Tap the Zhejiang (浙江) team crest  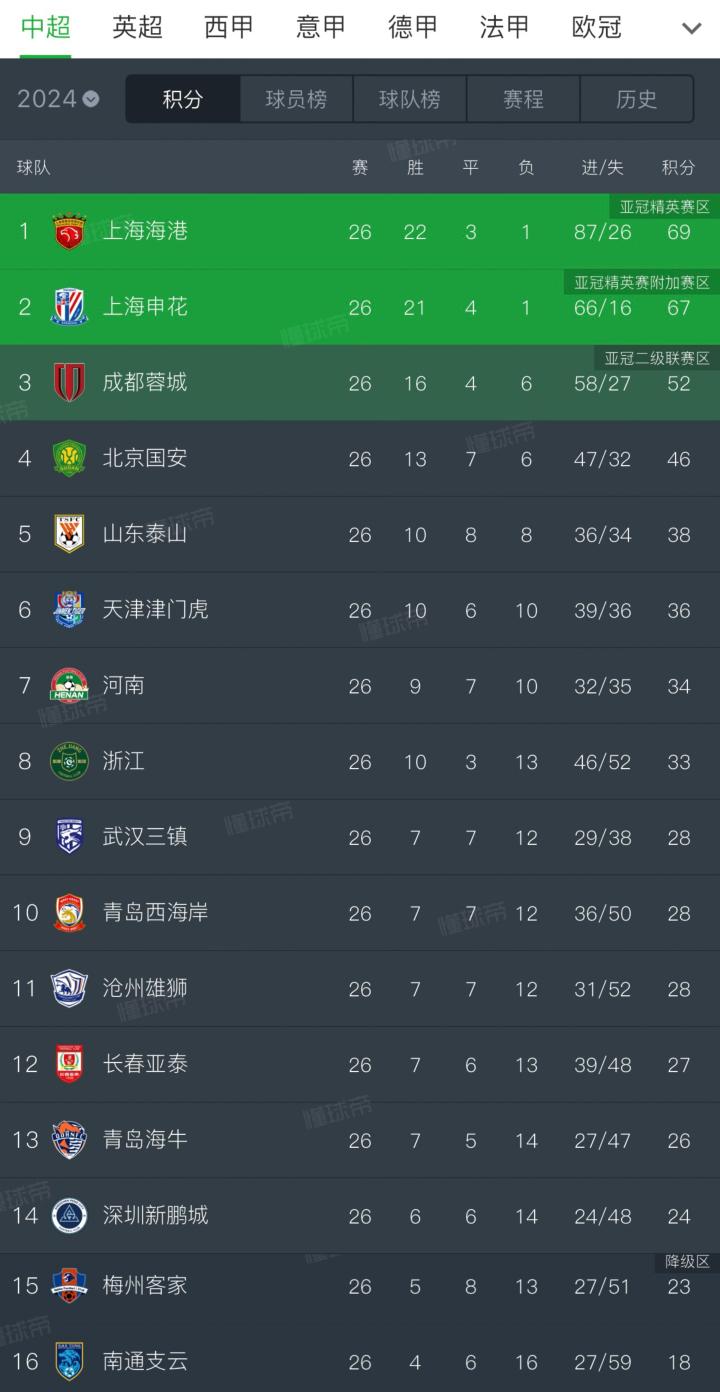(69, 761)
